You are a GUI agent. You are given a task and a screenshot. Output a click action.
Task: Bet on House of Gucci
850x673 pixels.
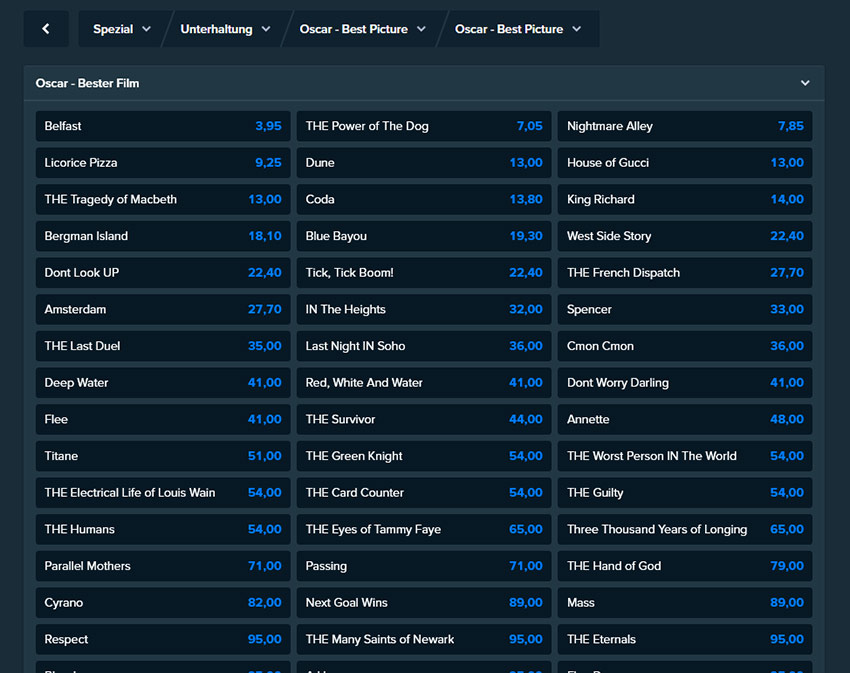(x=685, y=163)
